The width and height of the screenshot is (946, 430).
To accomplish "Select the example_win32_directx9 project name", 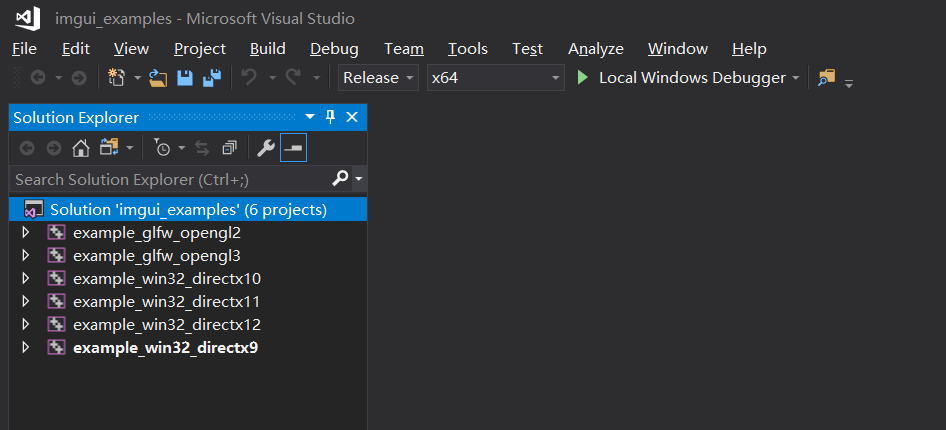I will click(x=165, y=348).
